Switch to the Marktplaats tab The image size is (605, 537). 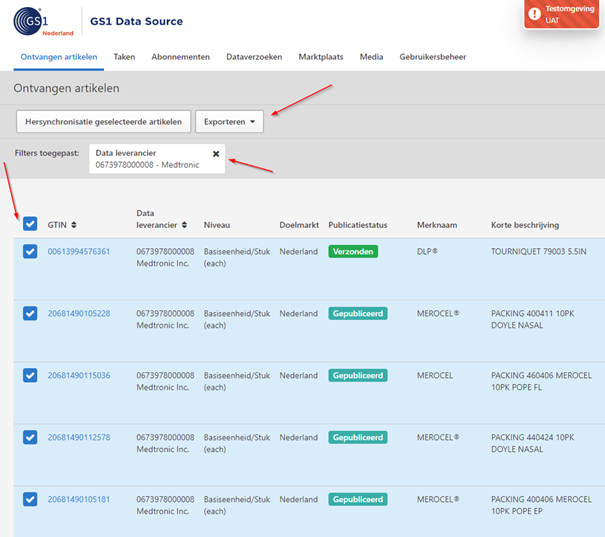321,57
